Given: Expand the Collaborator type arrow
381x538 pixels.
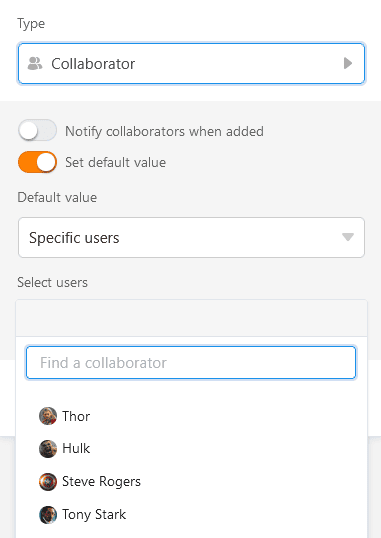Looking at the screenshot, I should [348, 63].
